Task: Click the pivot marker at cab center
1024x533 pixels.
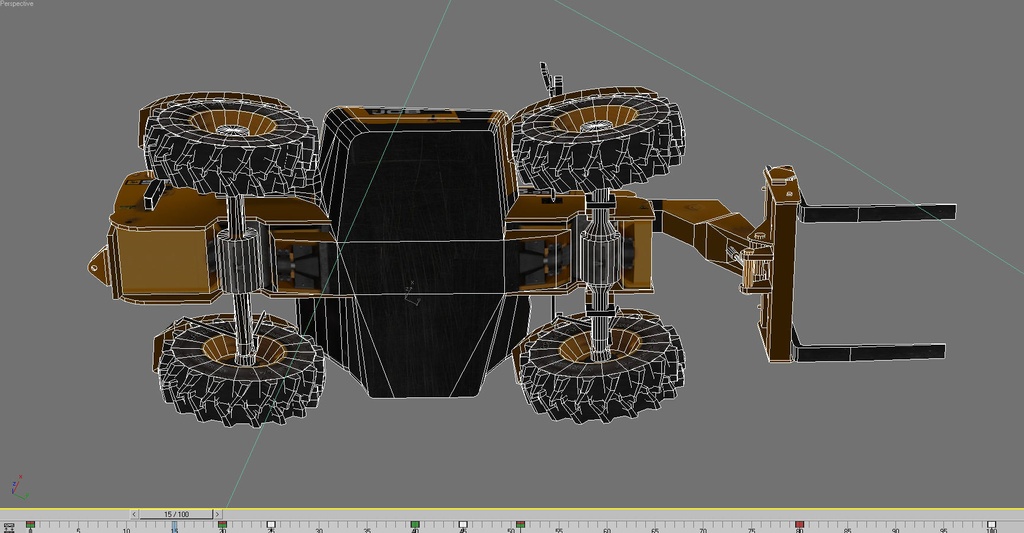Action: 409,292
